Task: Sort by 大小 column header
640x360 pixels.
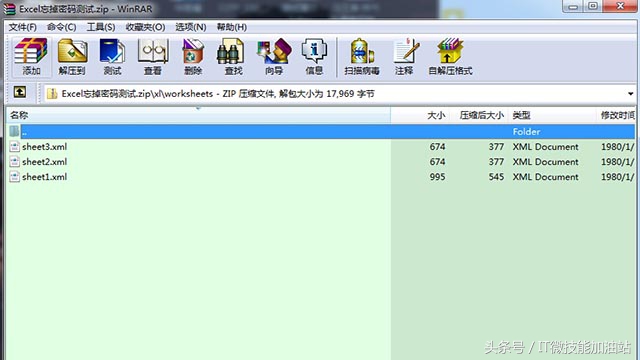Action: (419, 115)
